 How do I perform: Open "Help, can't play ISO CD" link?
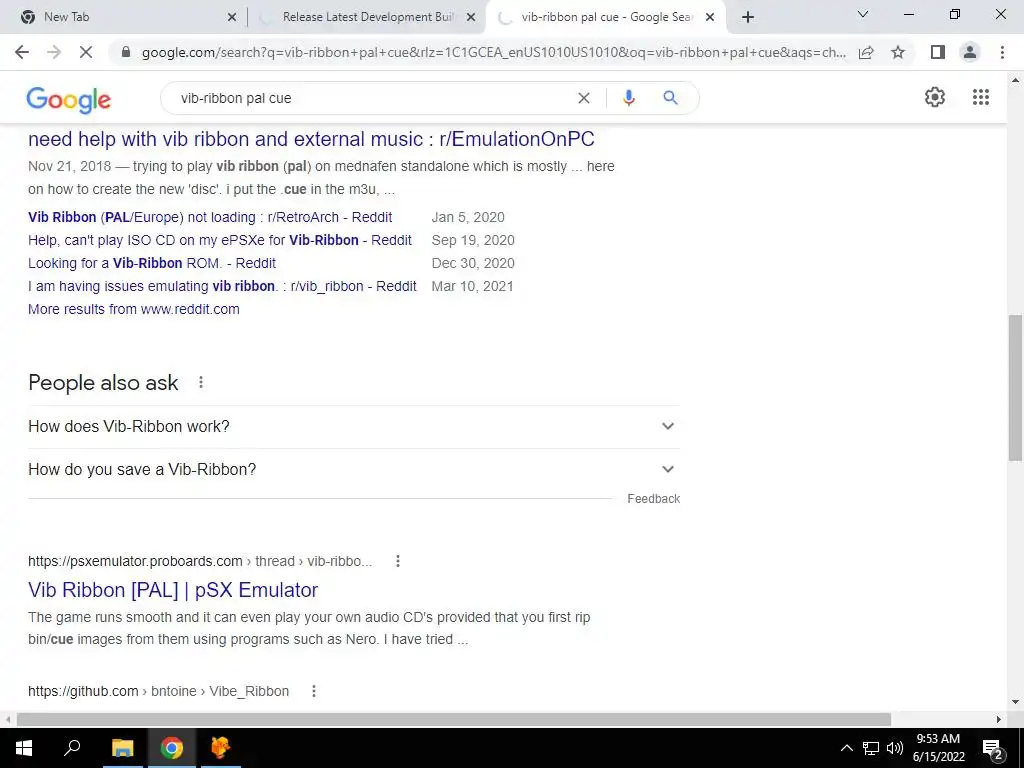(220, 240)
